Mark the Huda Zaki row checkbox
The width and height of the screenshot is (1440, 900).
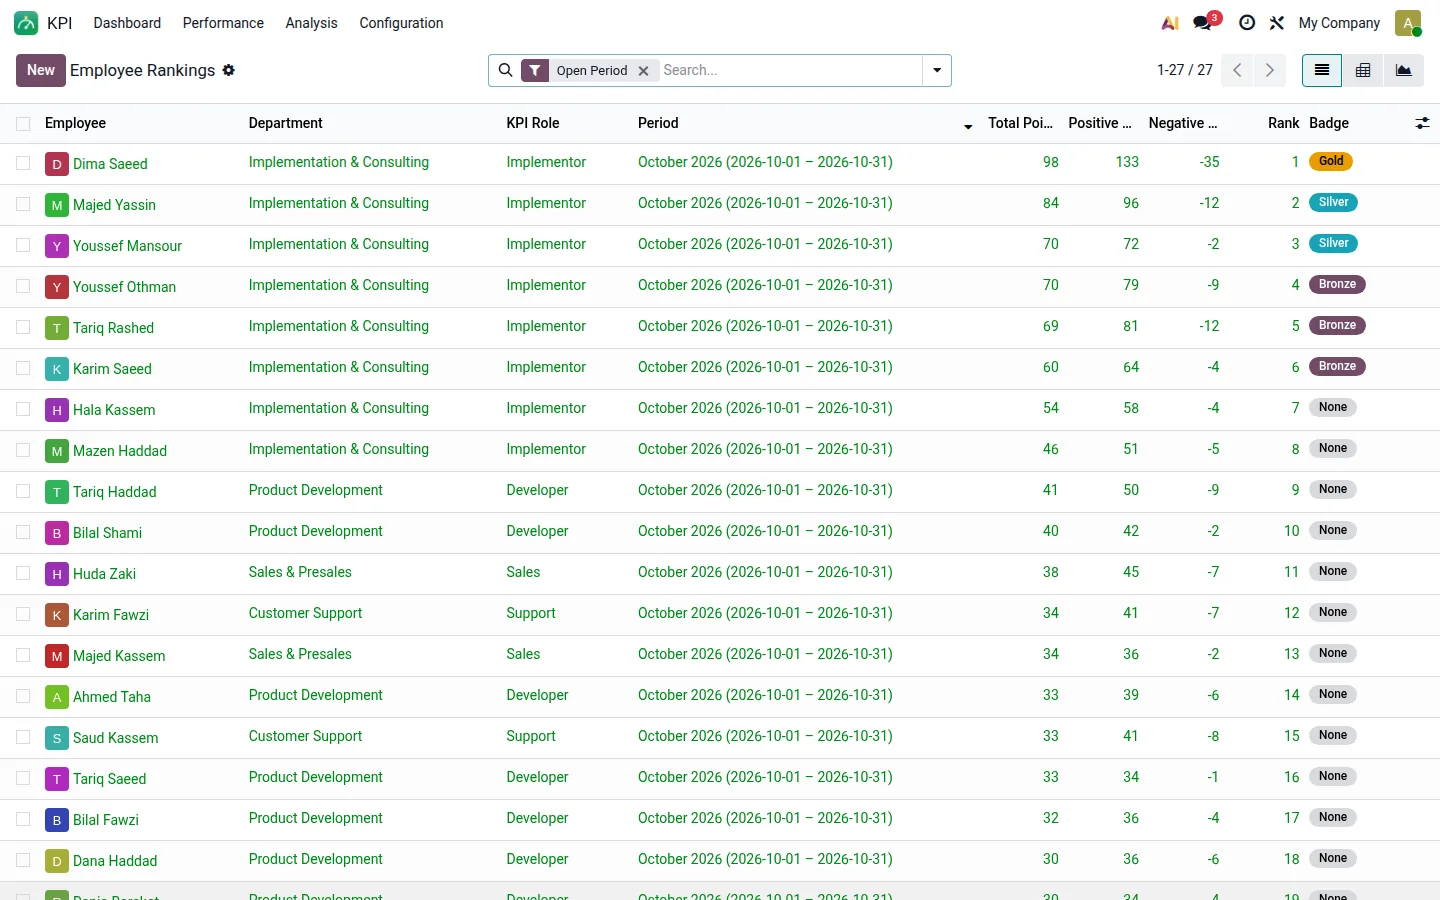coord(23,573)
